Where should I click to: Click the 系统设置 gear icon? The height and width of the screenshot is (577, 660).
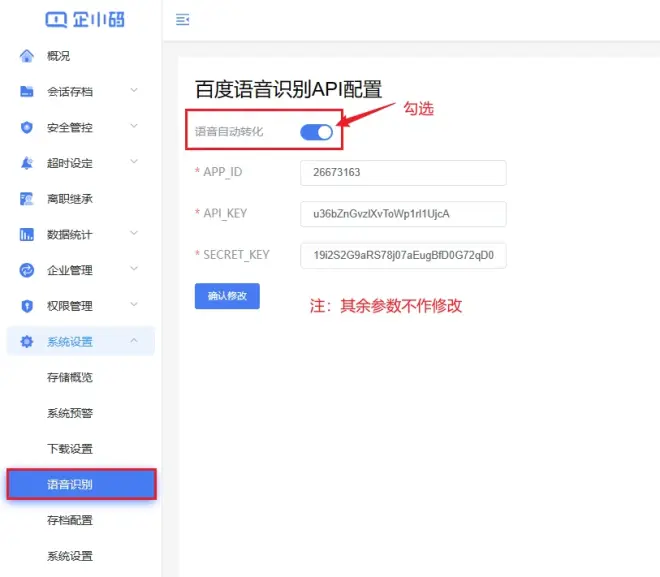click(27, 342)
